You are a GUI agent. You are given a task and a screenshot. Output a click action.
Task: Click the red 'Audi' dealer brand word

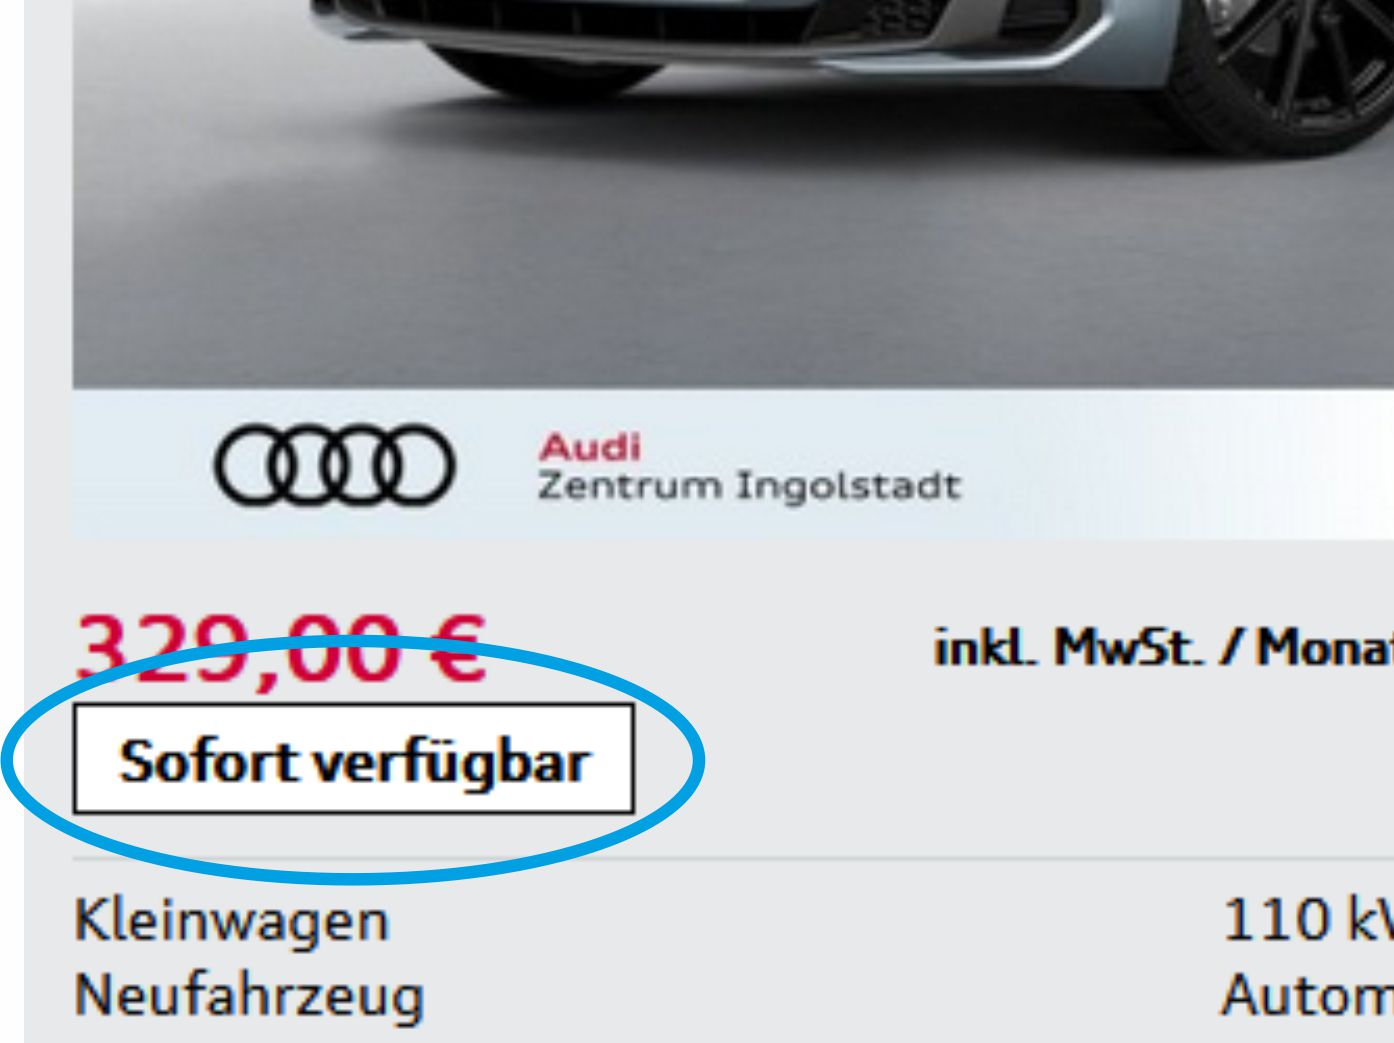tap(590, 446)
